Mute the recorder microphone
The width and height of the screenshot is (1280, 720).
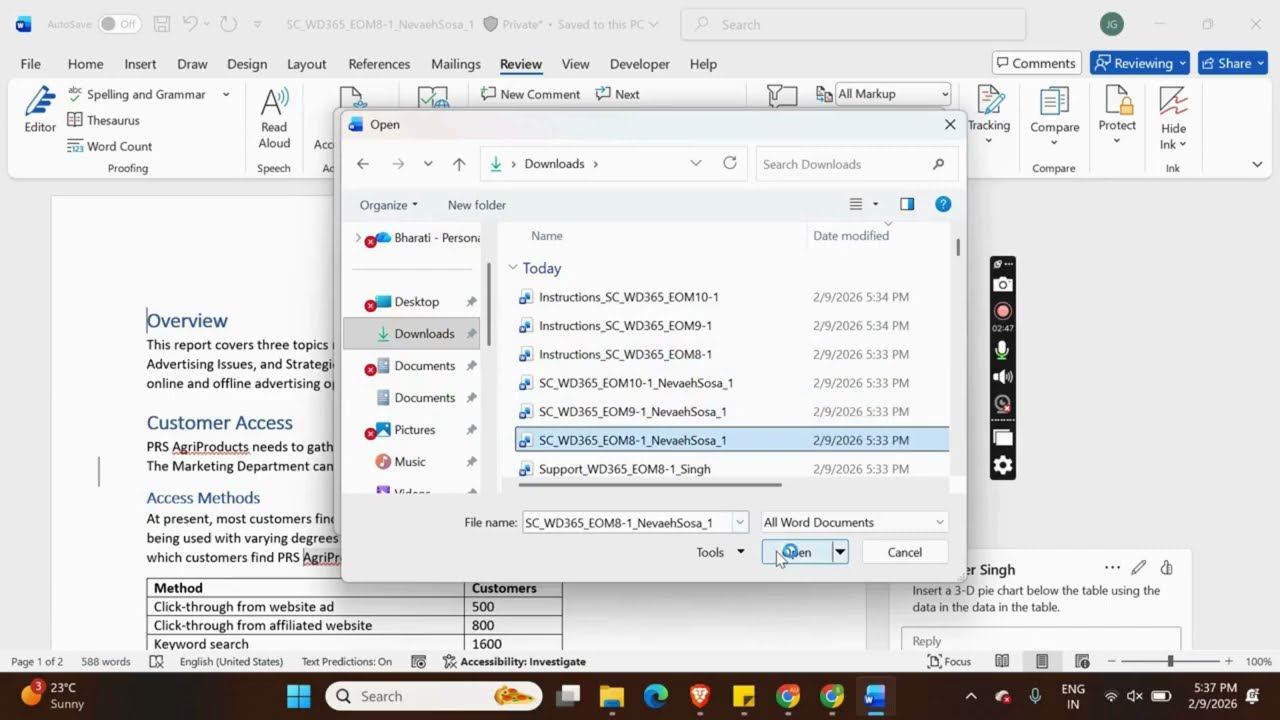coord(1002,350)
